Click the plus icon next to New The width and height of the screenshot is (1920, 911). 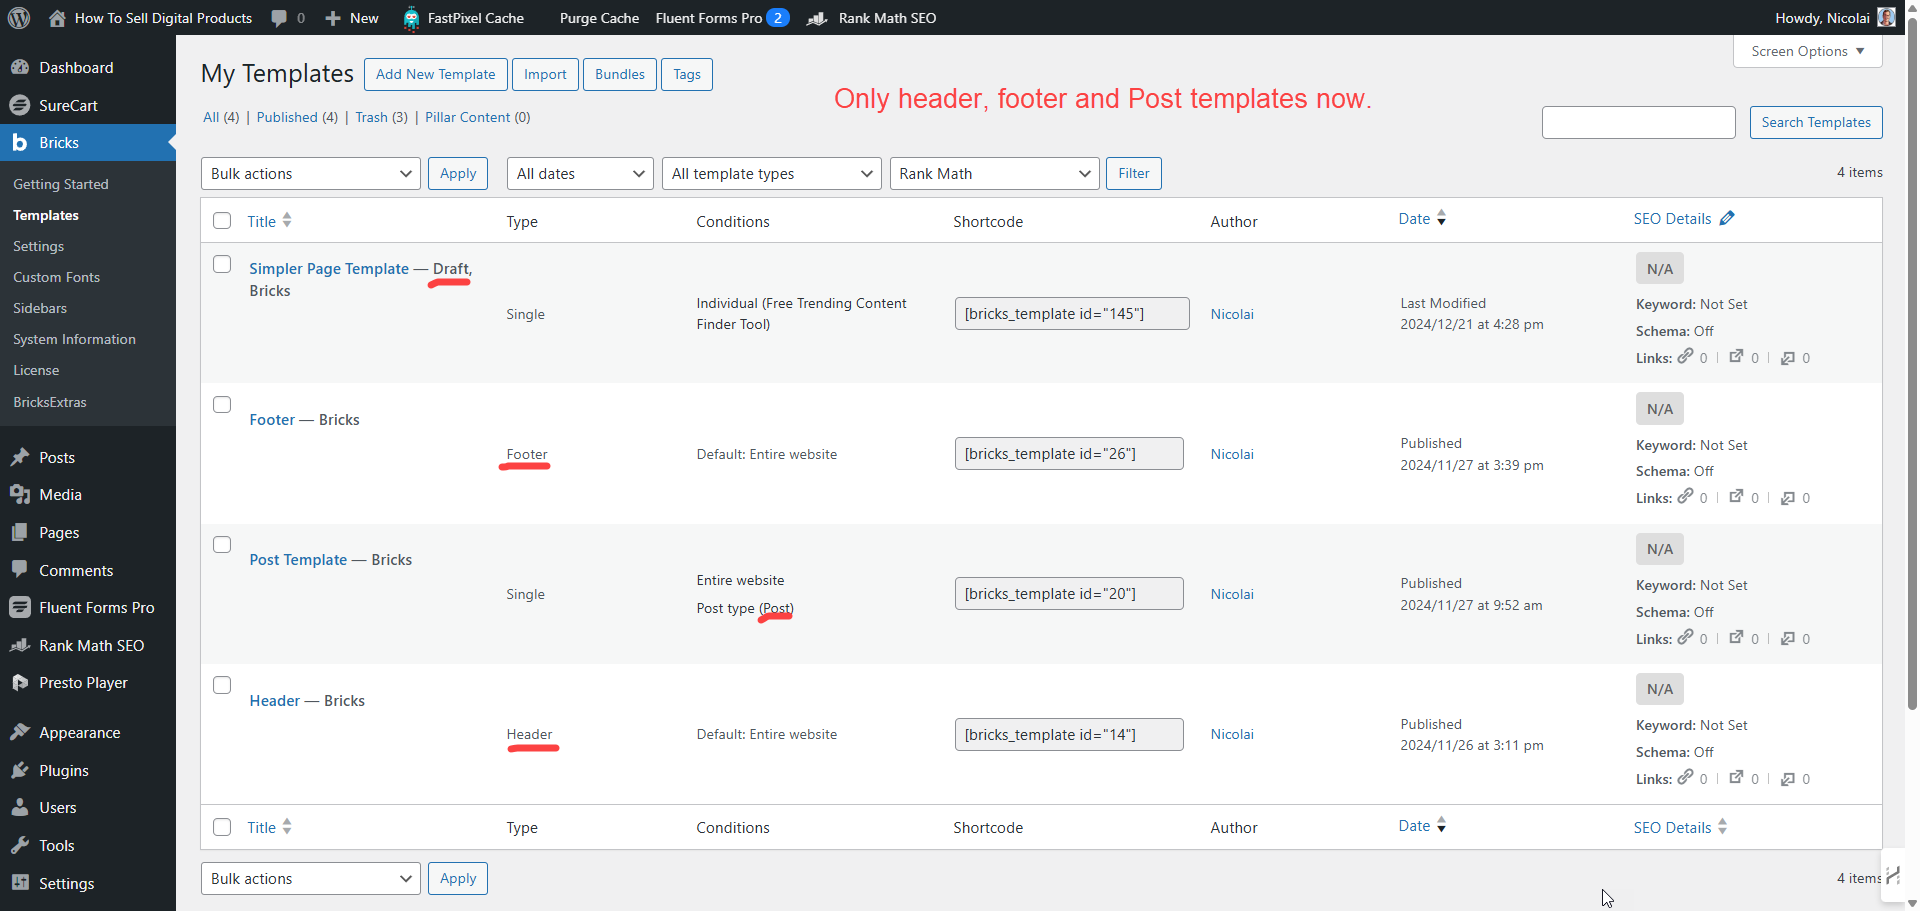tap(333, 18)
